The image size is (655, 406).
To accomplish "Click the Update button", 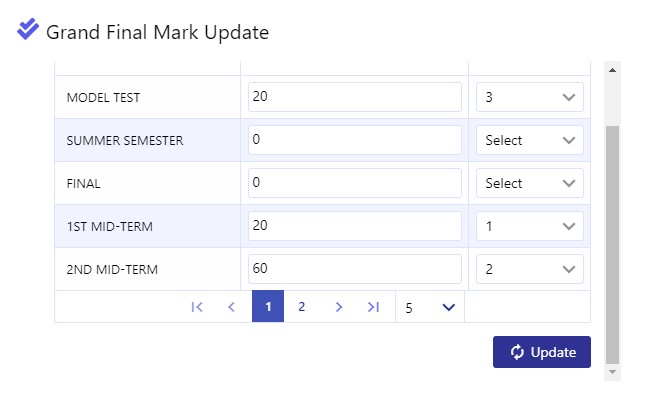I will (x=542, y=352).
